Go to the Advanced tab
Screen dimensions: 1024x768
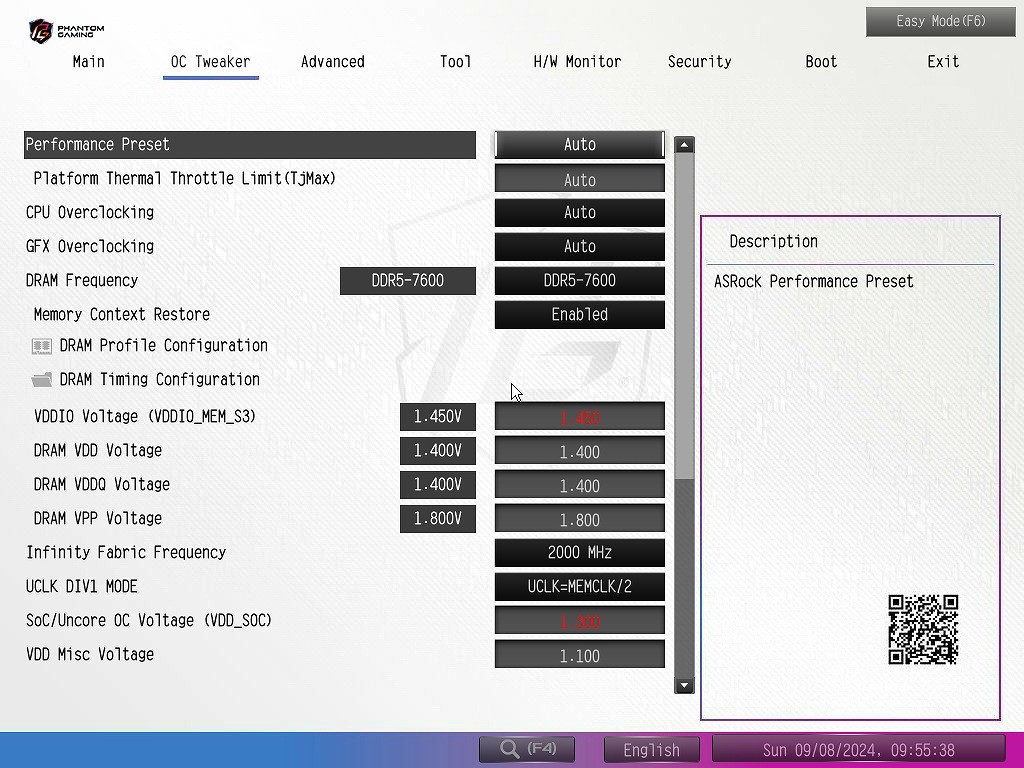point(332,62)
